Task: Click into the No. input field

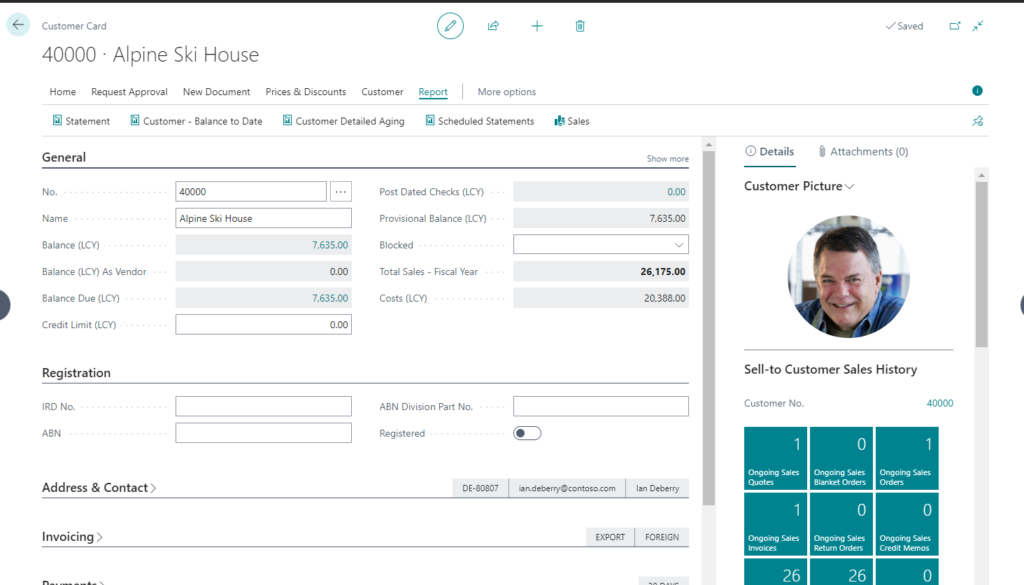Action: [x=251, y=191]
